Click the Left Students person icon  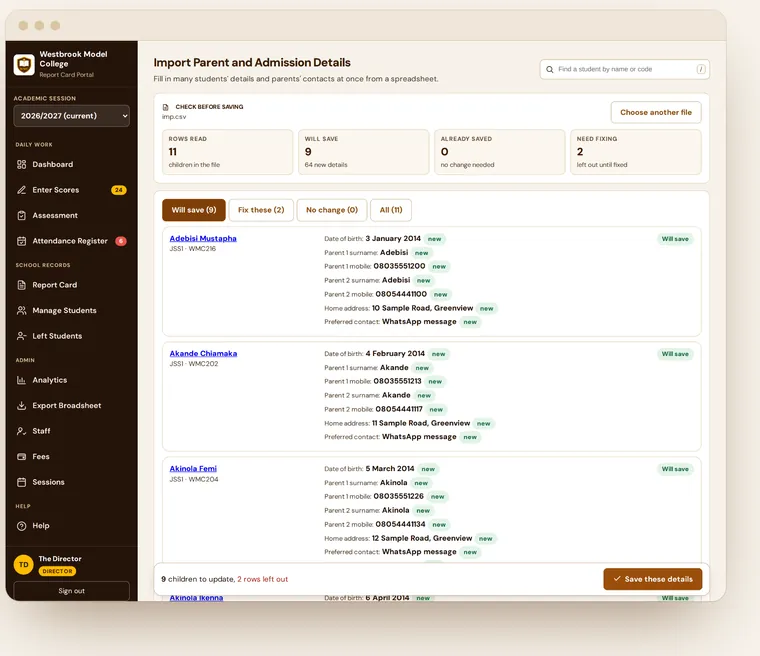point(21,336)
